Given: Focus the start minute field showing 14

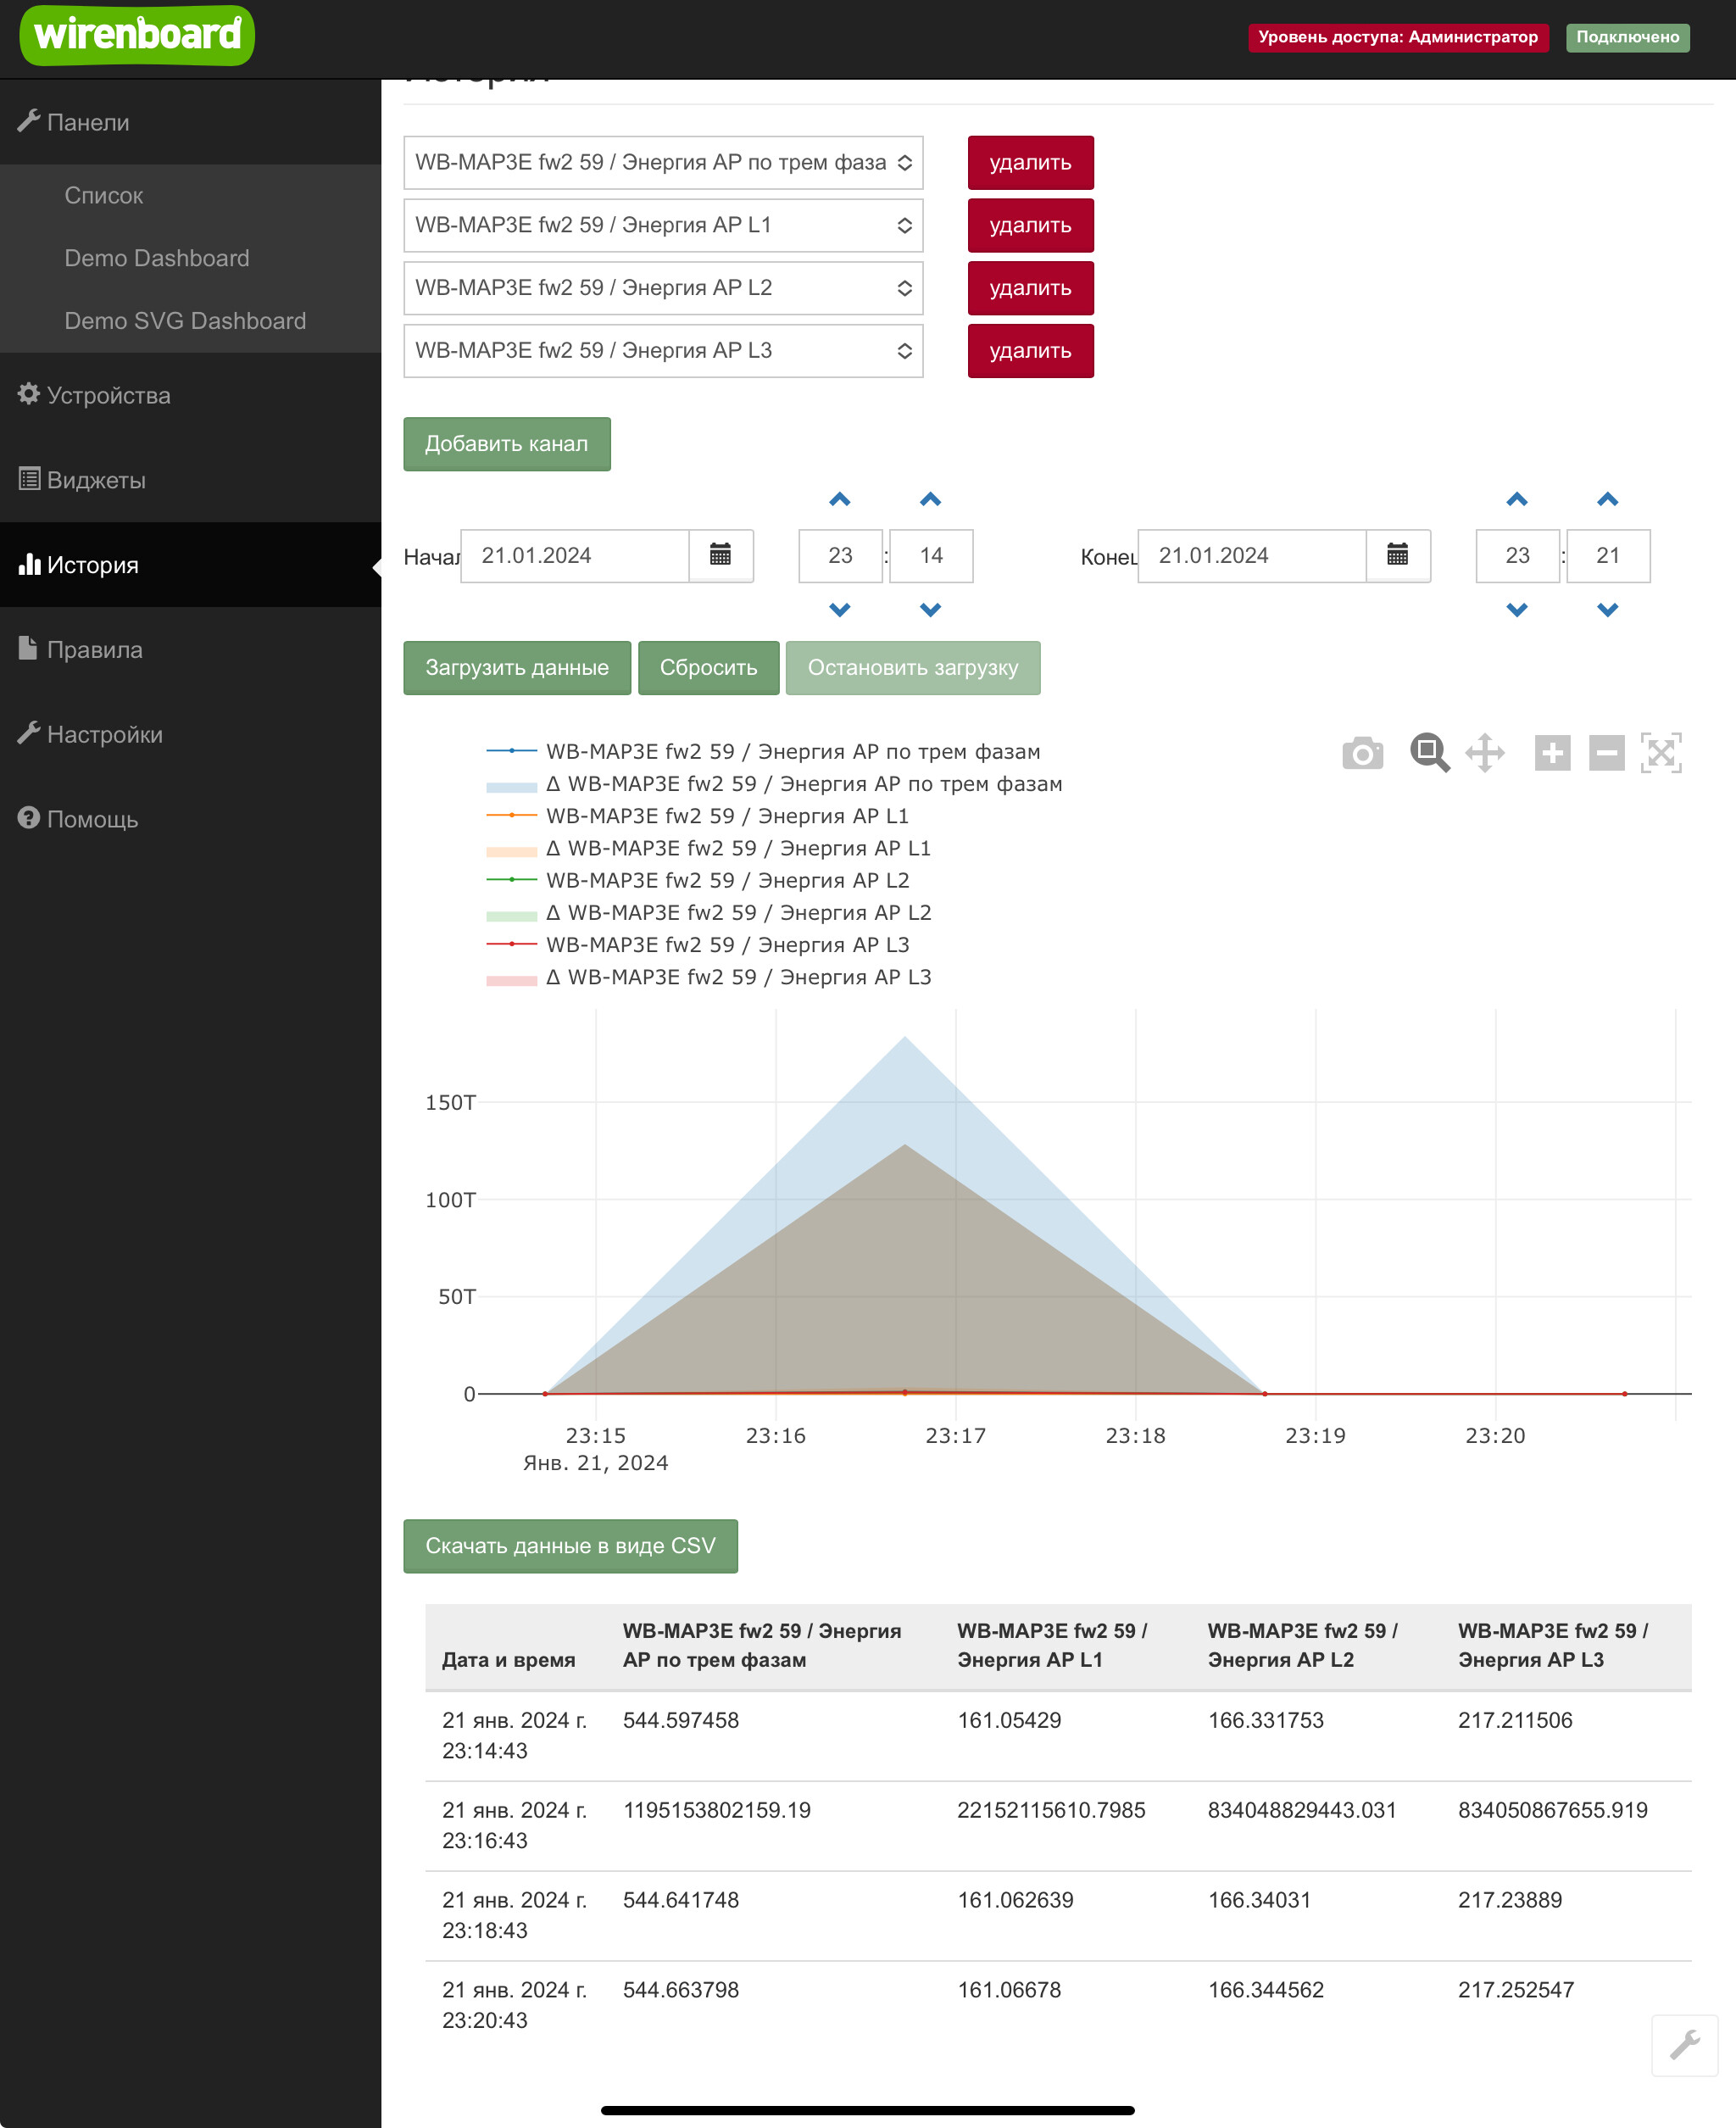Looking at the screenshot, I should (931, 555).
